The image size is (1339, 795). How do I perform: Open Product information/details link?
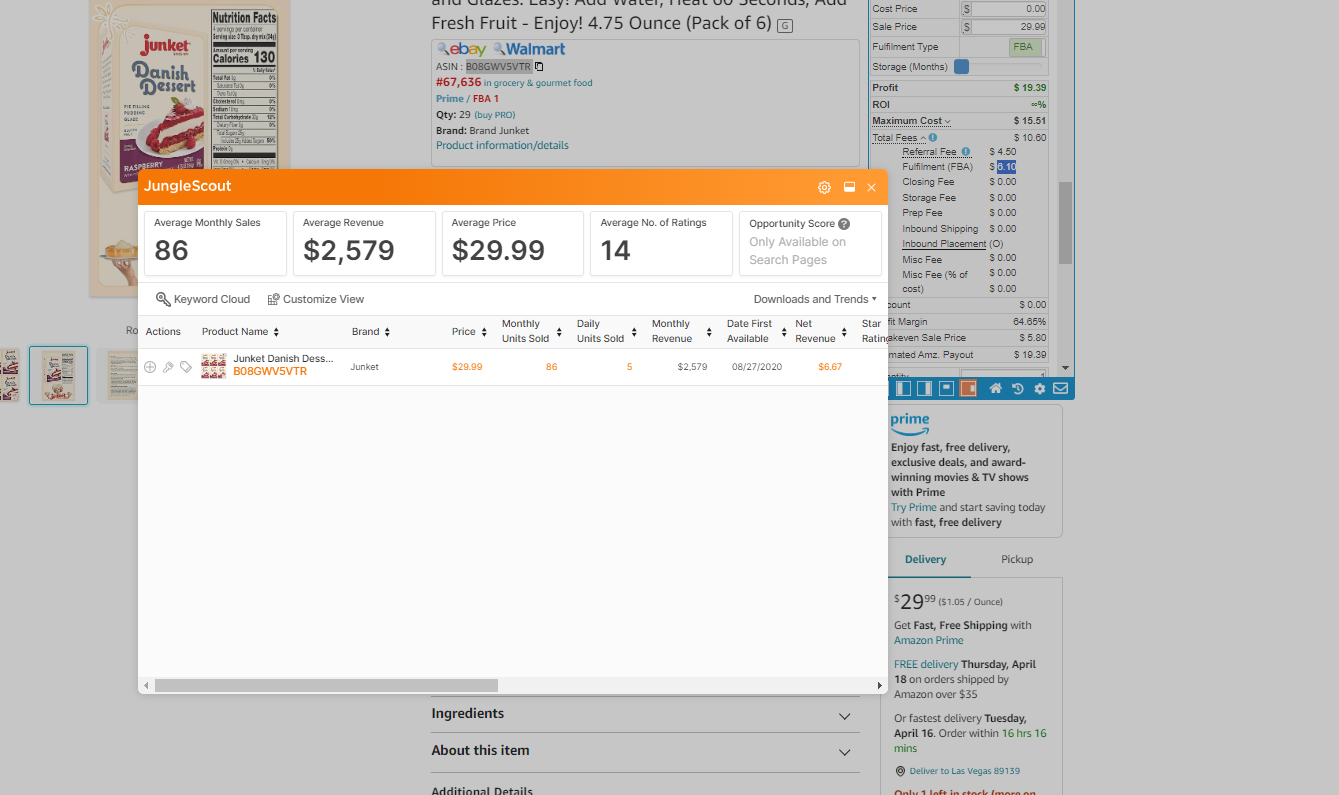pyautogui.click(x=502, y=145)
